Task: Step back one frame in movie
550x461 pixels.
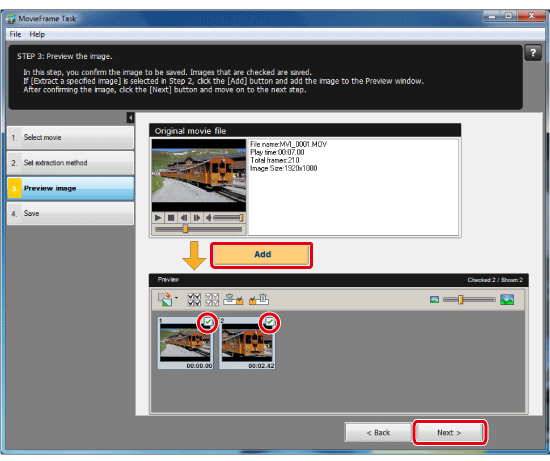Action: click(184, 218)
